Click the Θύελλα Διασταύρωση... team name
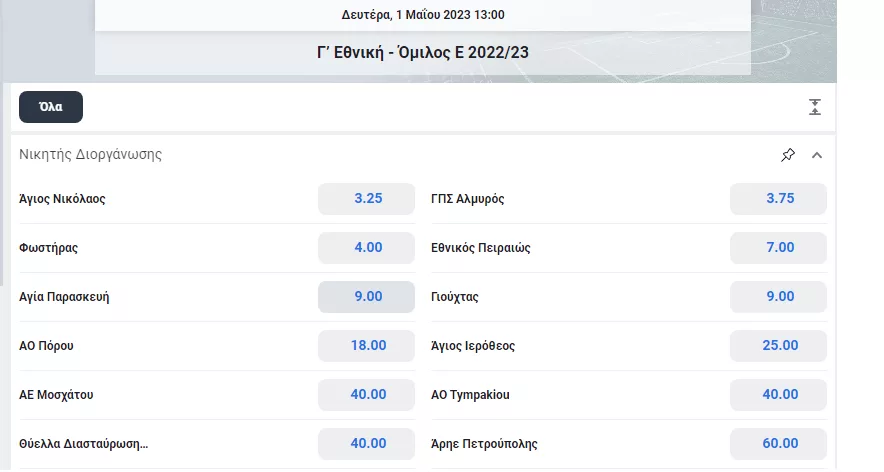This screenshot has height=472, width=884. tap(83, 444)
